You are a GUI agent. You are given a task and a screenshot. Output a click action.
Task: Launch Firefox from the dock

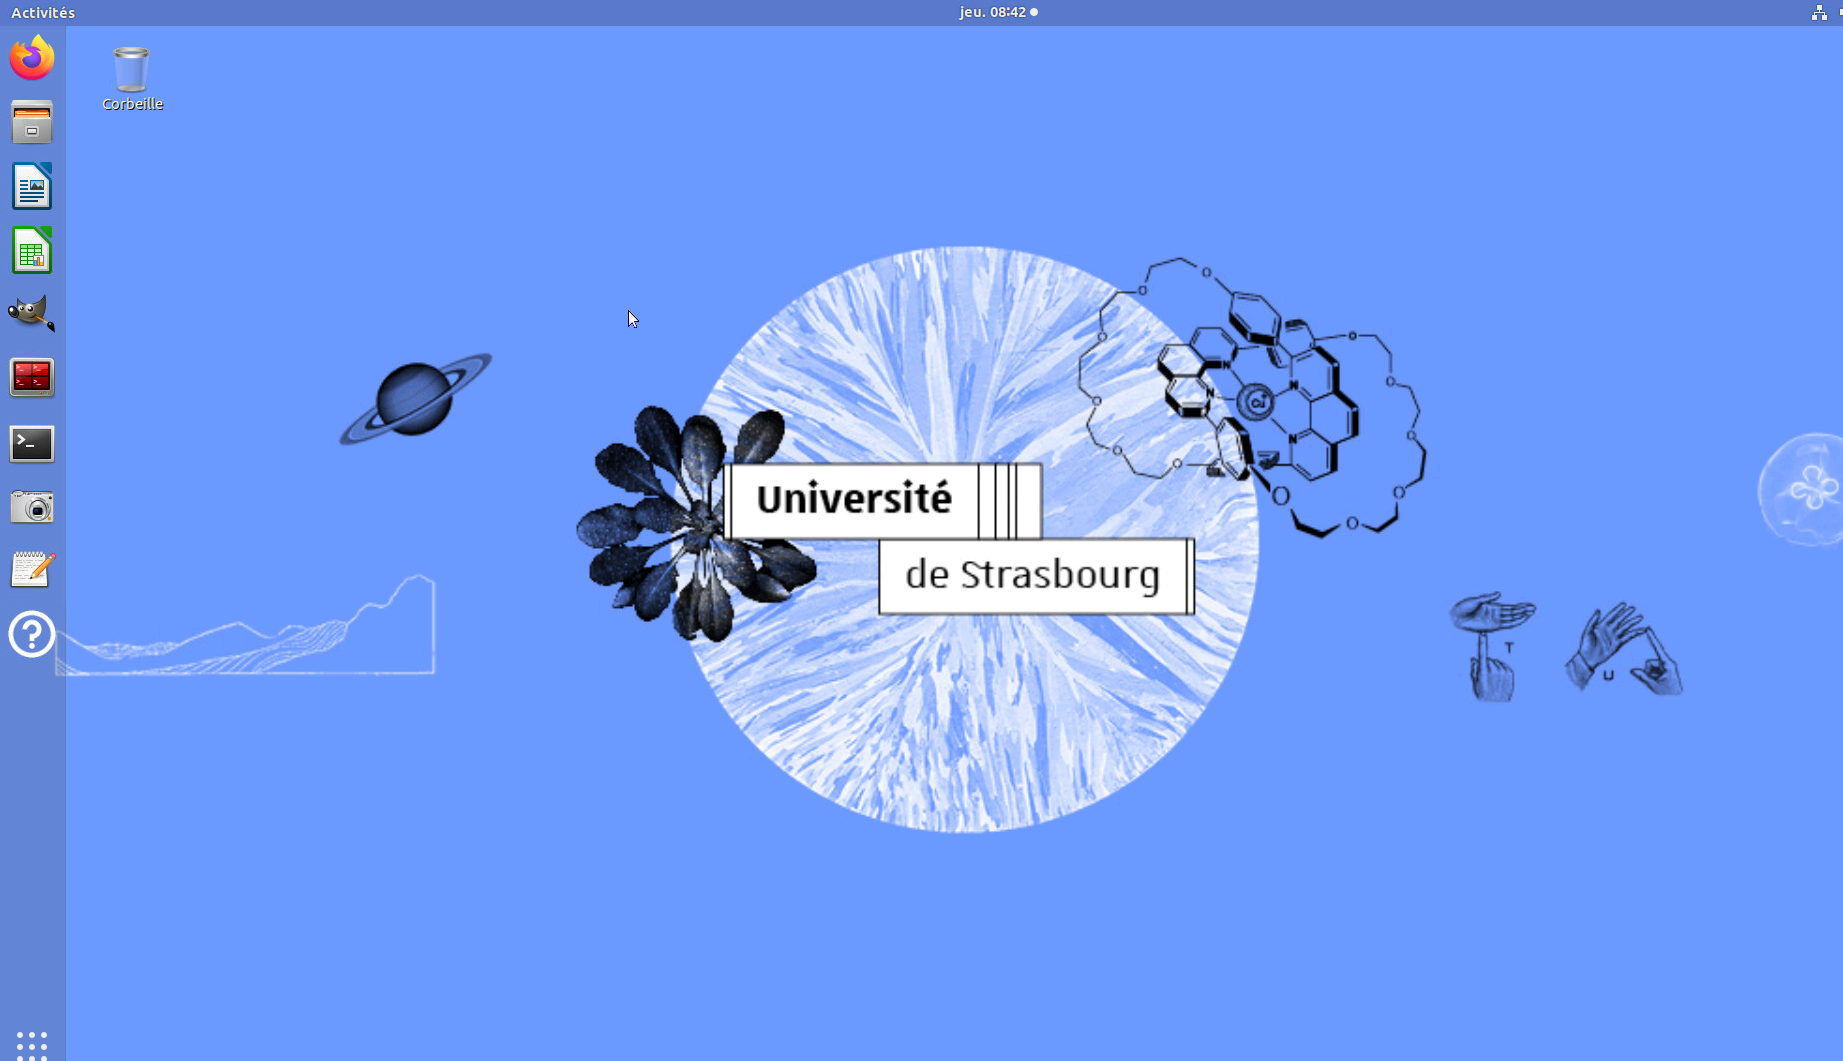click(x=32, y=58)
